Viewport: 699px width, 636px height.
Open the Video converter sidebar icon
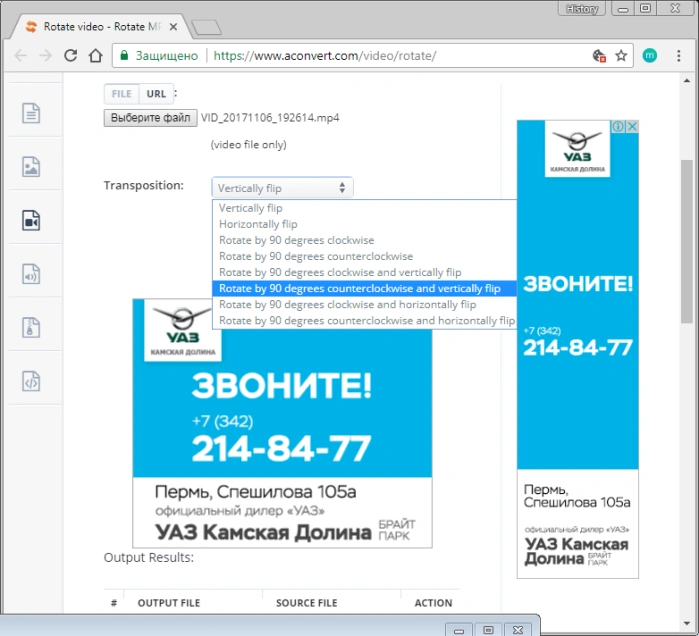coord(31,220)
